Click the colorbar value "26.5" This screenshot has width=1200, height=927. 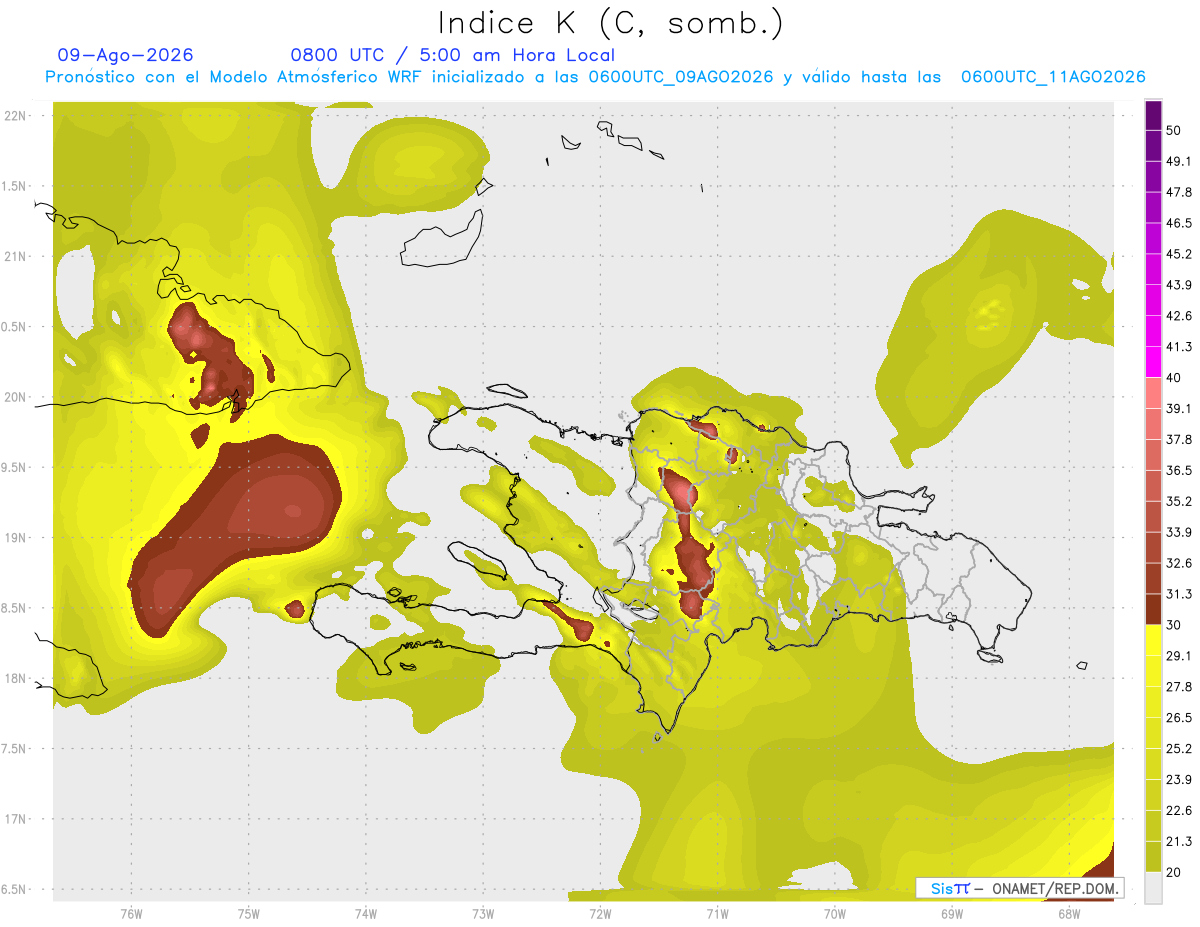coord(1179,718)
